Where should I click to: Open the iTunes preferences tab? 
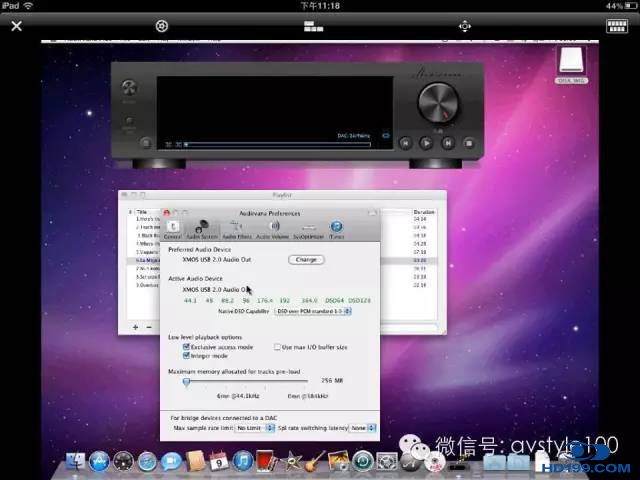click(x=336, y=230)
